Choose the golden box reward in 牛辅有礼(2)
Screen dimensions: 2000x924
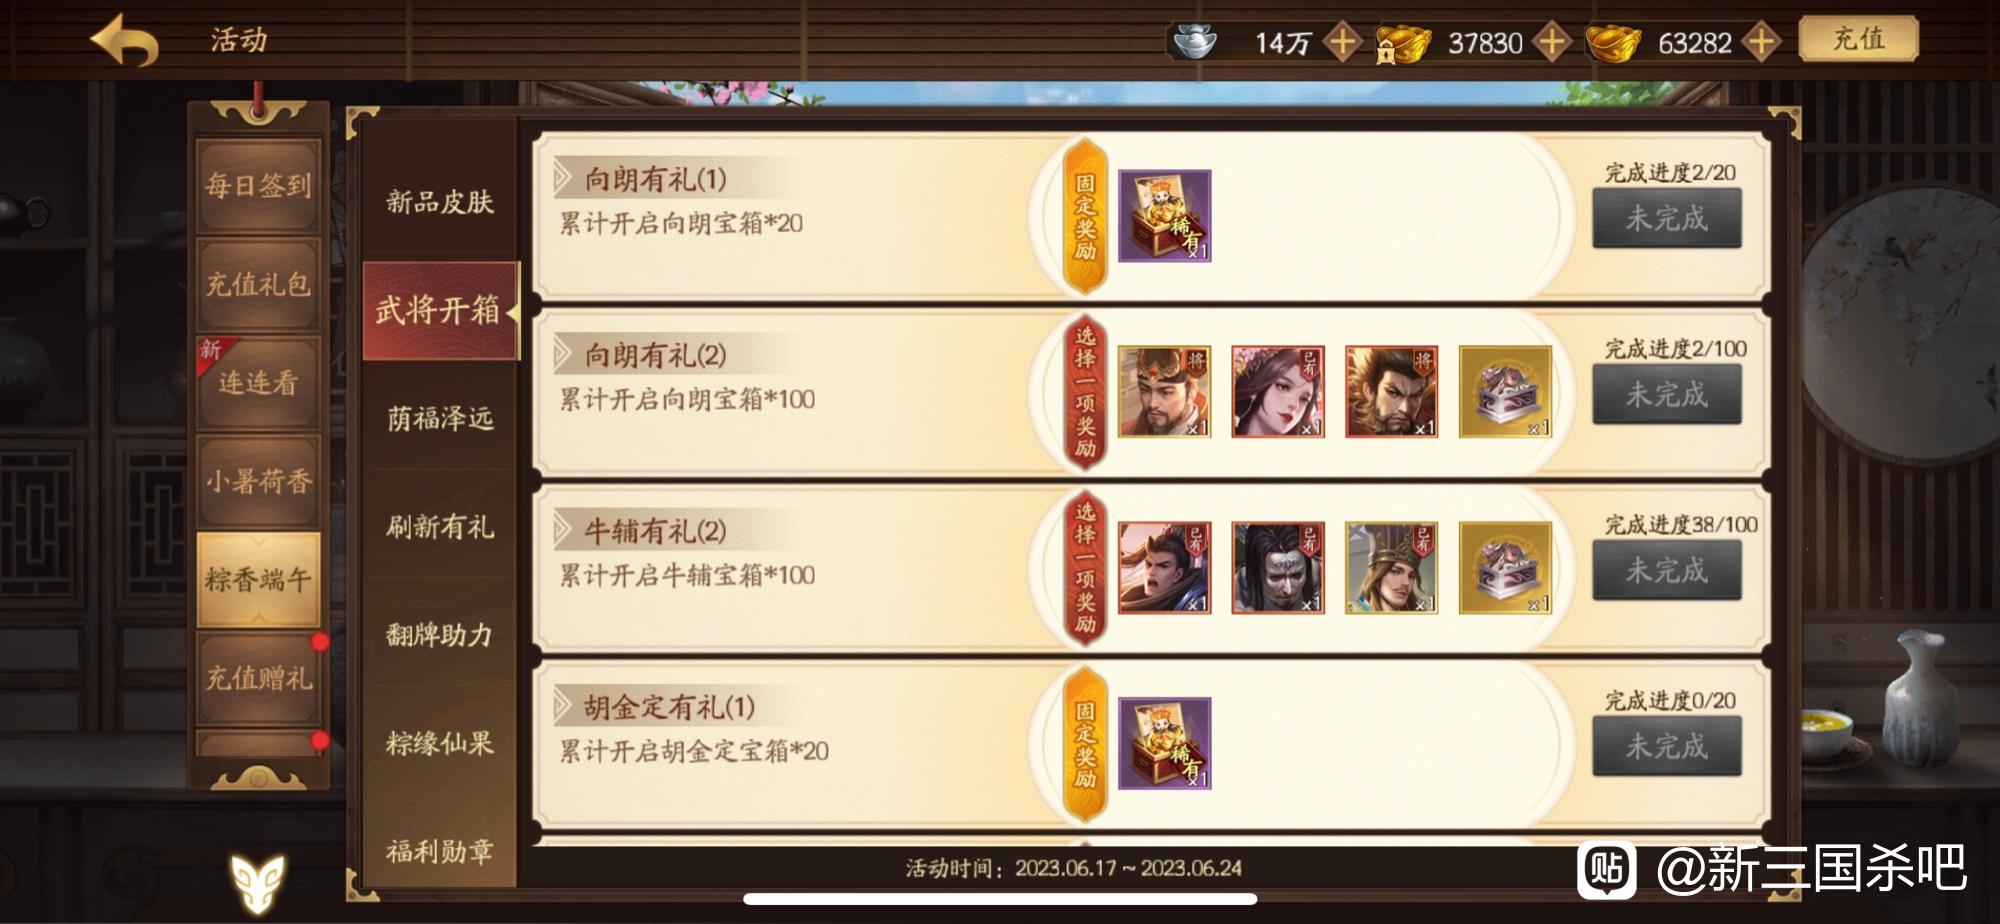pos(1505,568)
